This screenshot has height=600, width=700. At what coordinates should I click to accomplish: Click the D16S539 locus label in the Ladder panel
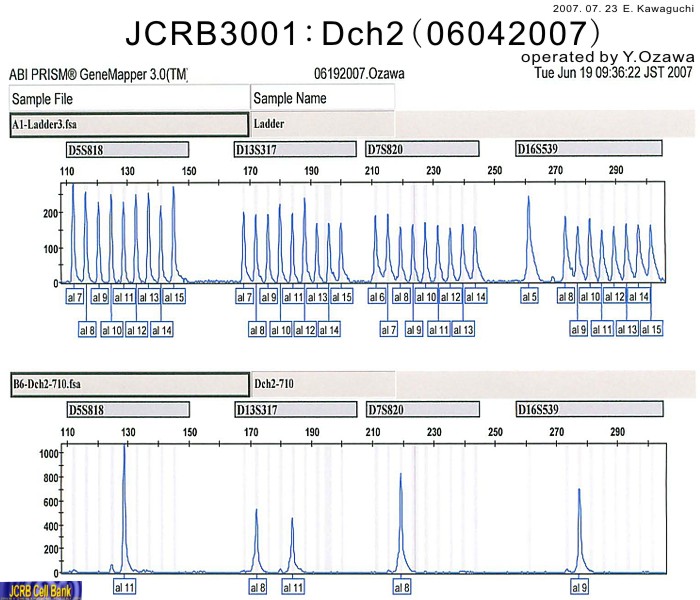(x=588, y=149)
